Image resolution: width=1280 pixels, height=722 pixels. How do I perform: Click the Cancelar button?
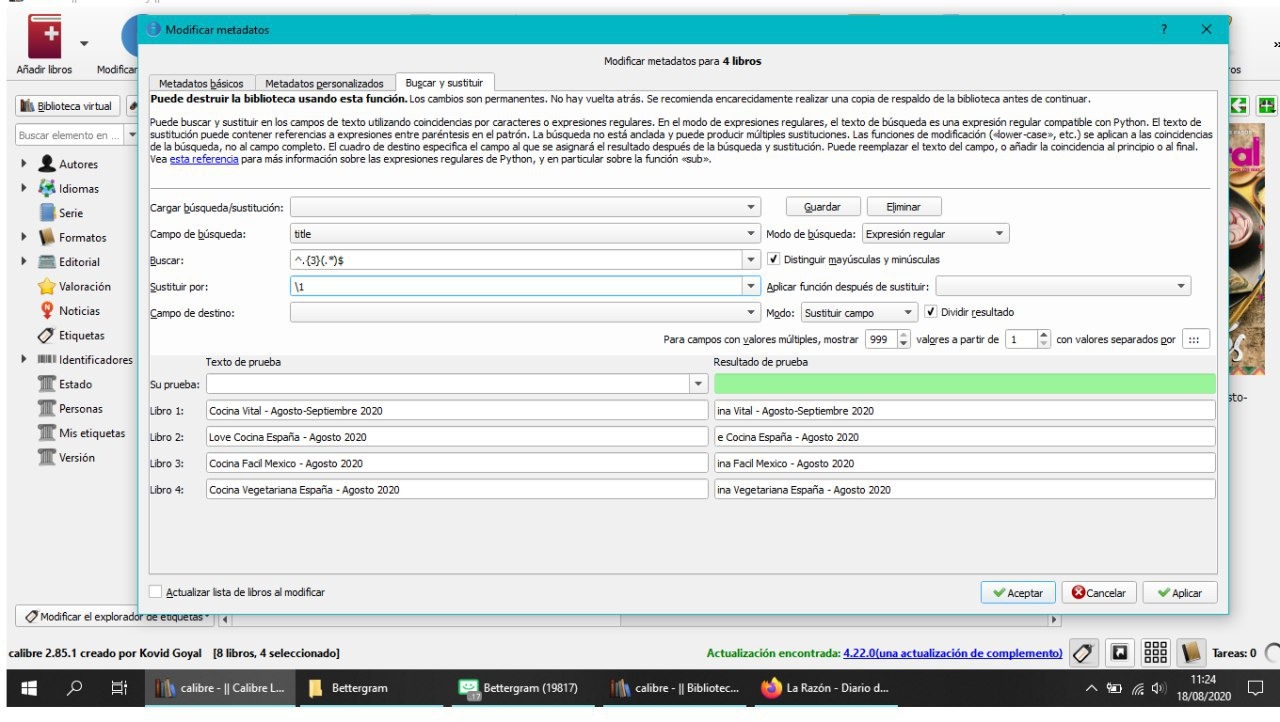click(1099, 592)
